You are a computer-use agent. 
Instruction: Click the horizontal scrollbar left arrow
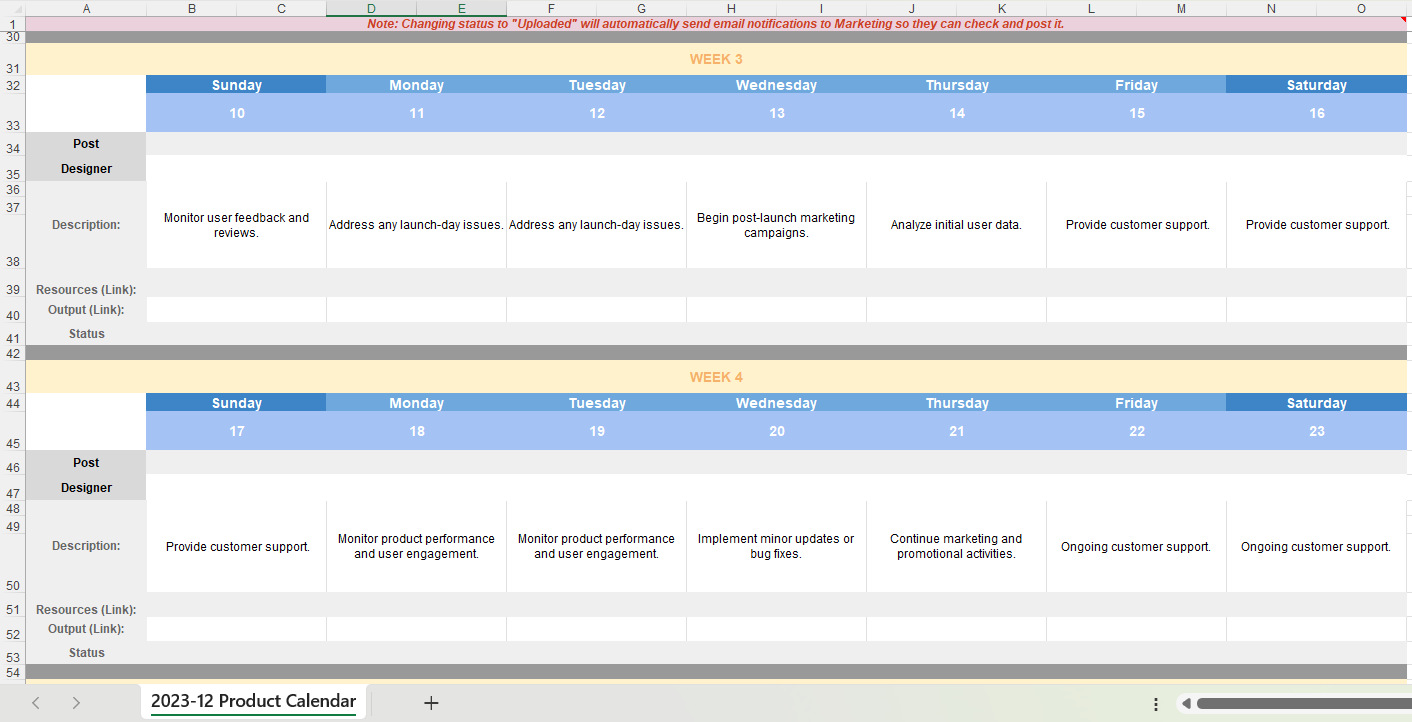pos(1186,704)
